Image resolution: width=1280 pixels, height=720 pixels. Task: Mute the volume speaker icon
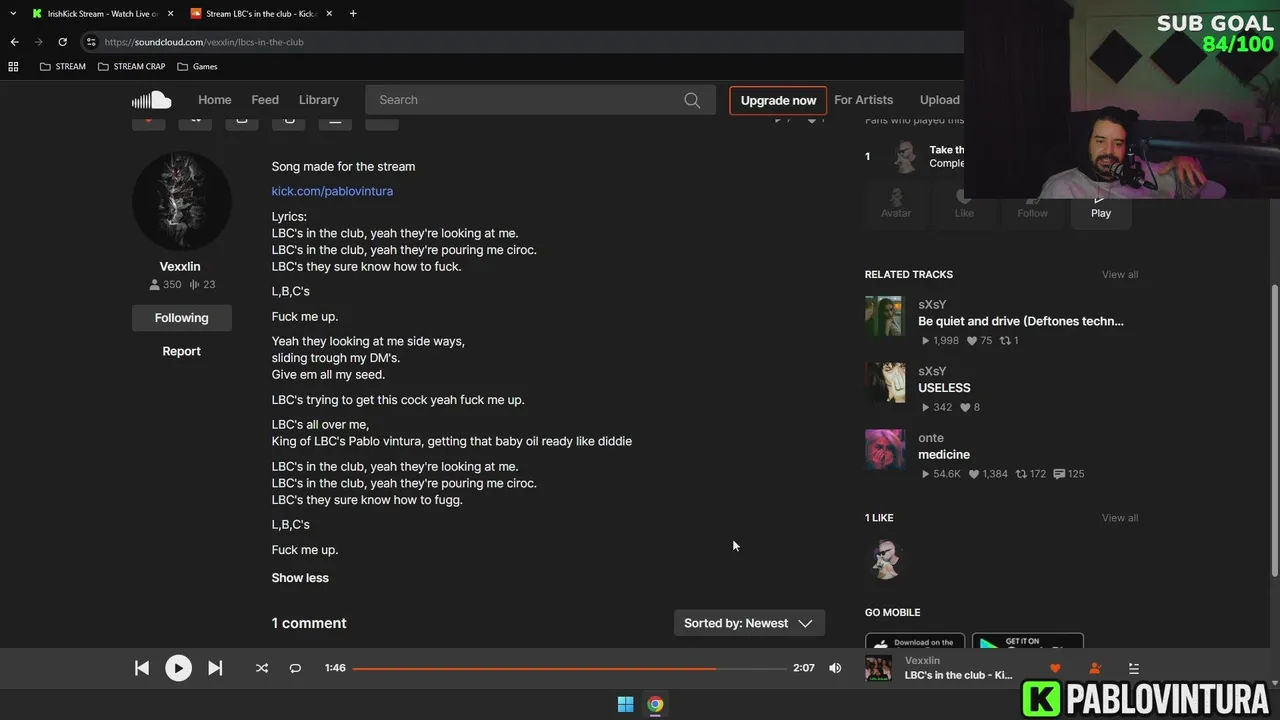tap(835, 668)
